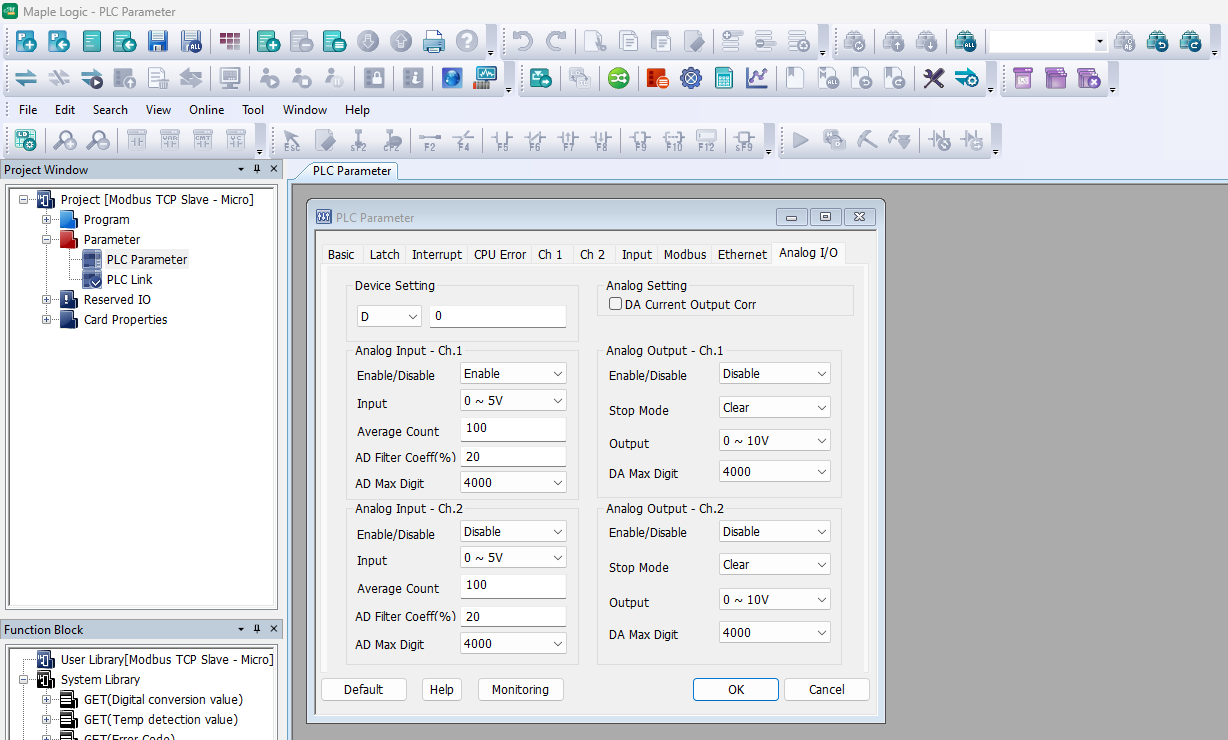Click the zoom in magnifier icon
Screen dimensions: 1228x740
[65, 141]
